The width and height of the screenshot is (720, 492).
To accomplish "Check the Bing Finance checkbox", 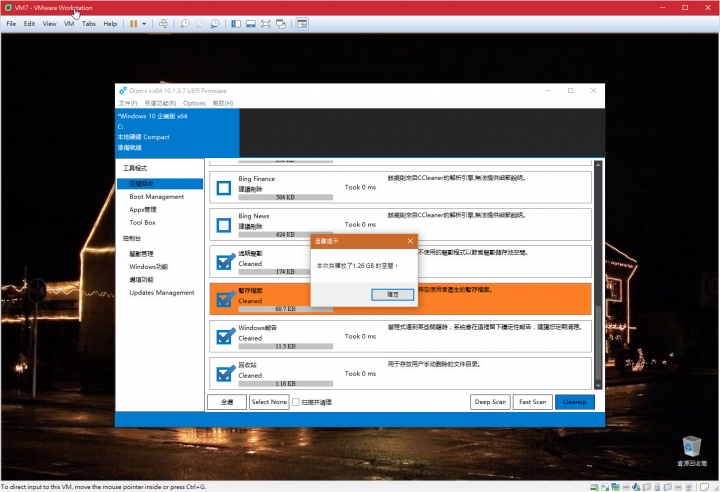I will [x=224, y=188].
